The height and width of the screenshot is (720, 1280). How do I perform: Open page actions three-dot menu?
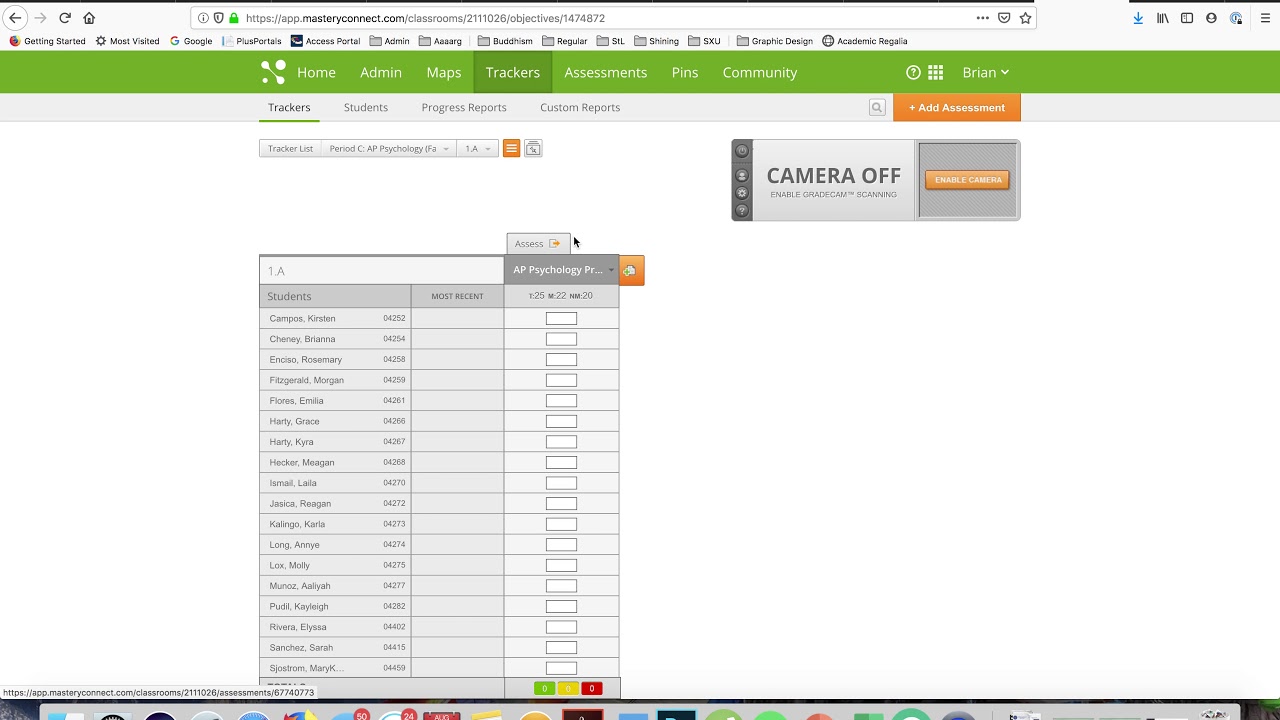(x=983, y=18)
